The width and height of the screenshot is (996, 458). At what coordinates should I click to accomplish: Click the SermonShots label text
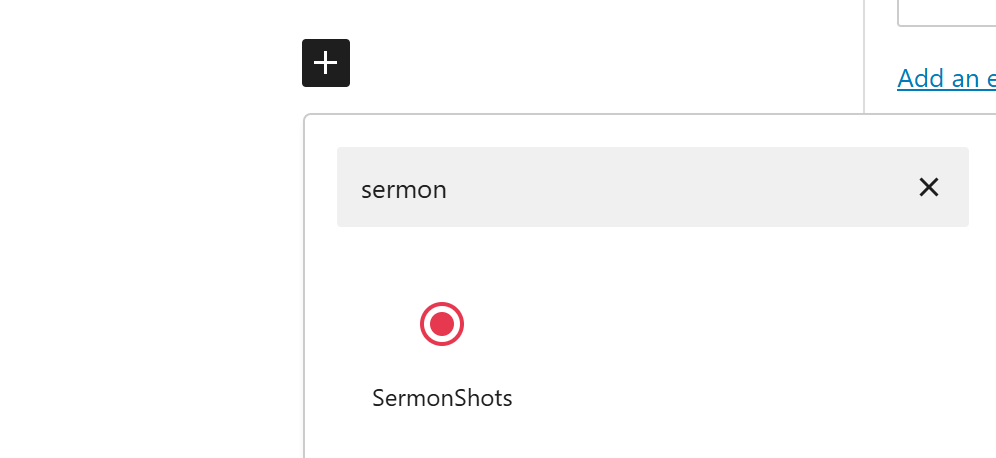(442, 398)
